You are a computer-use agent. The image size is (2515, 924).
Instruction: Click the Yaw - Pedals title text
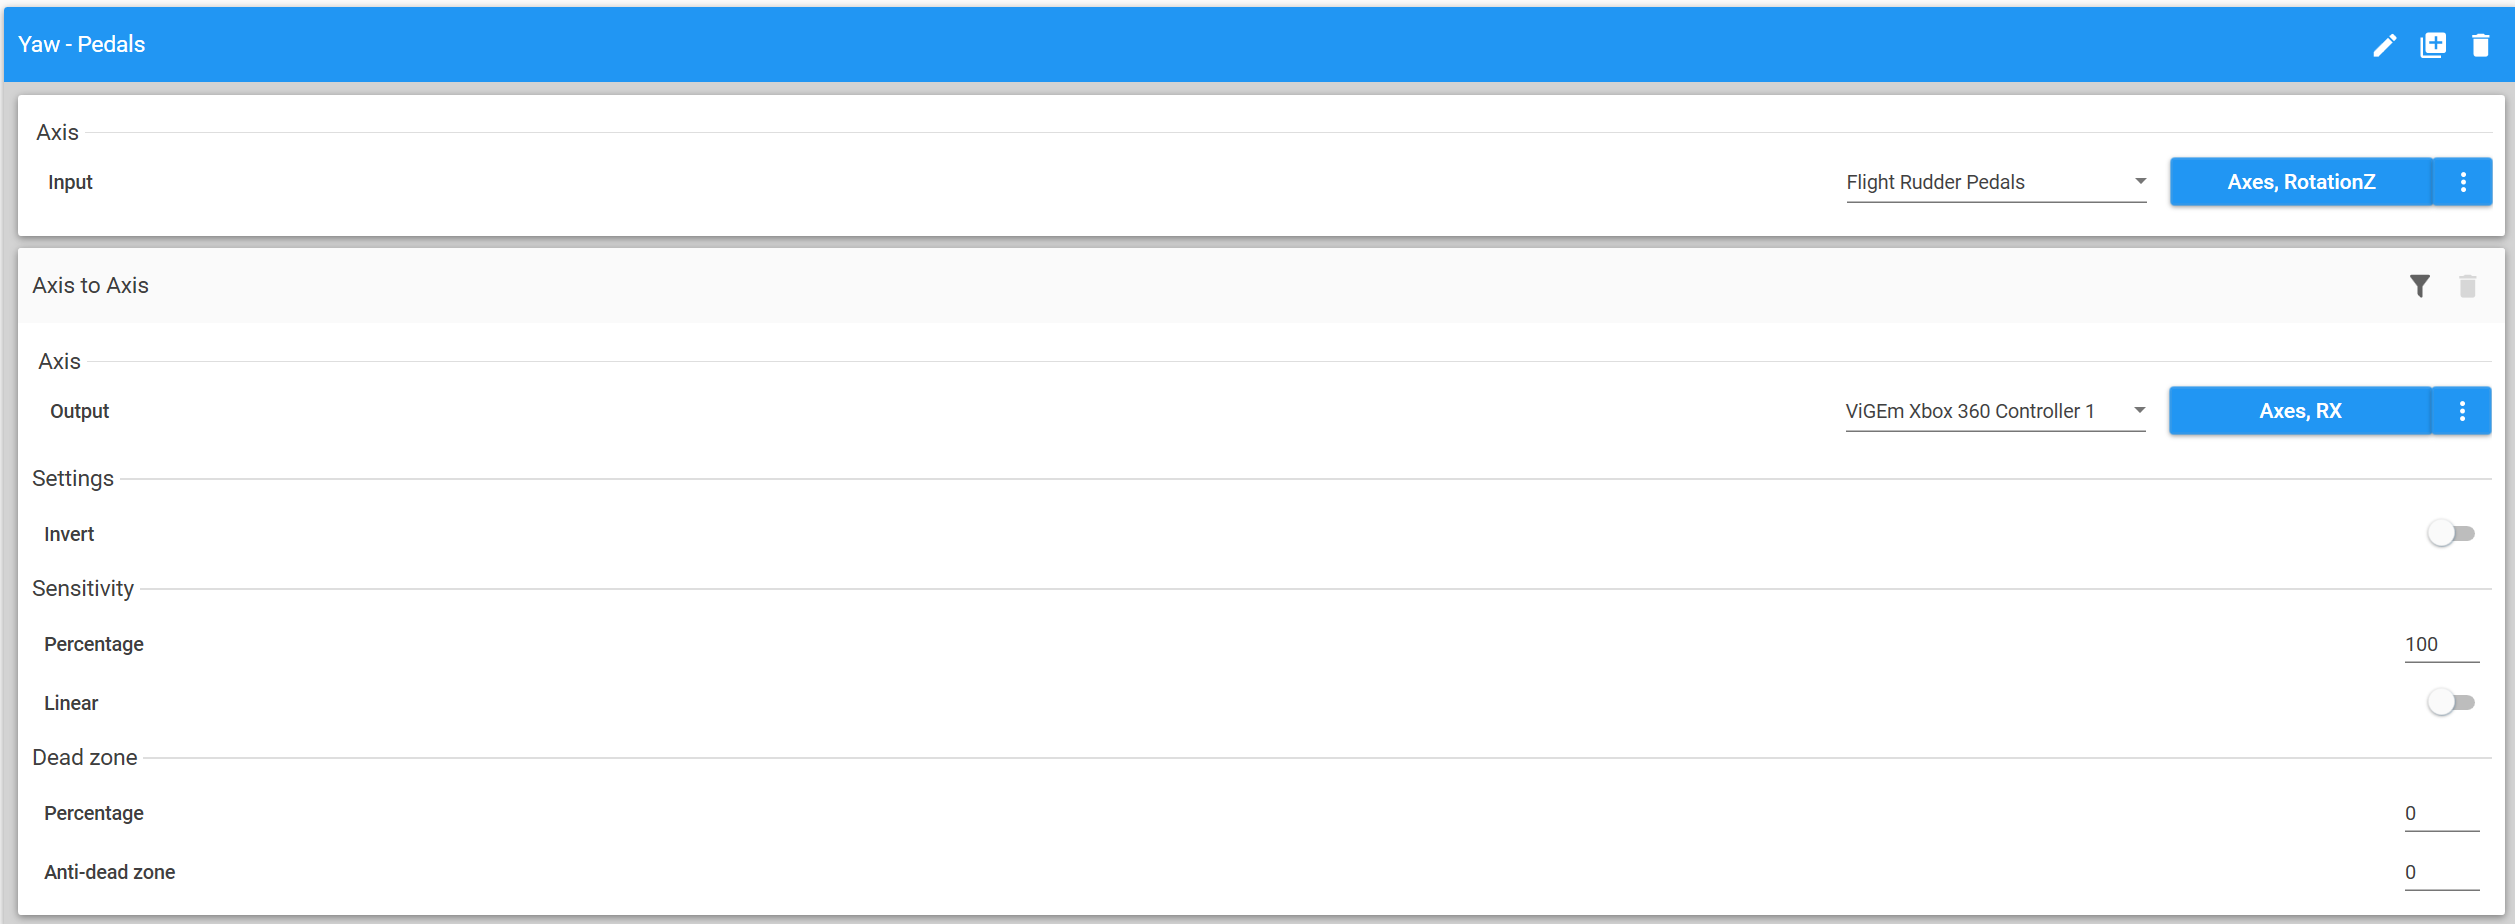pos(81,44)
